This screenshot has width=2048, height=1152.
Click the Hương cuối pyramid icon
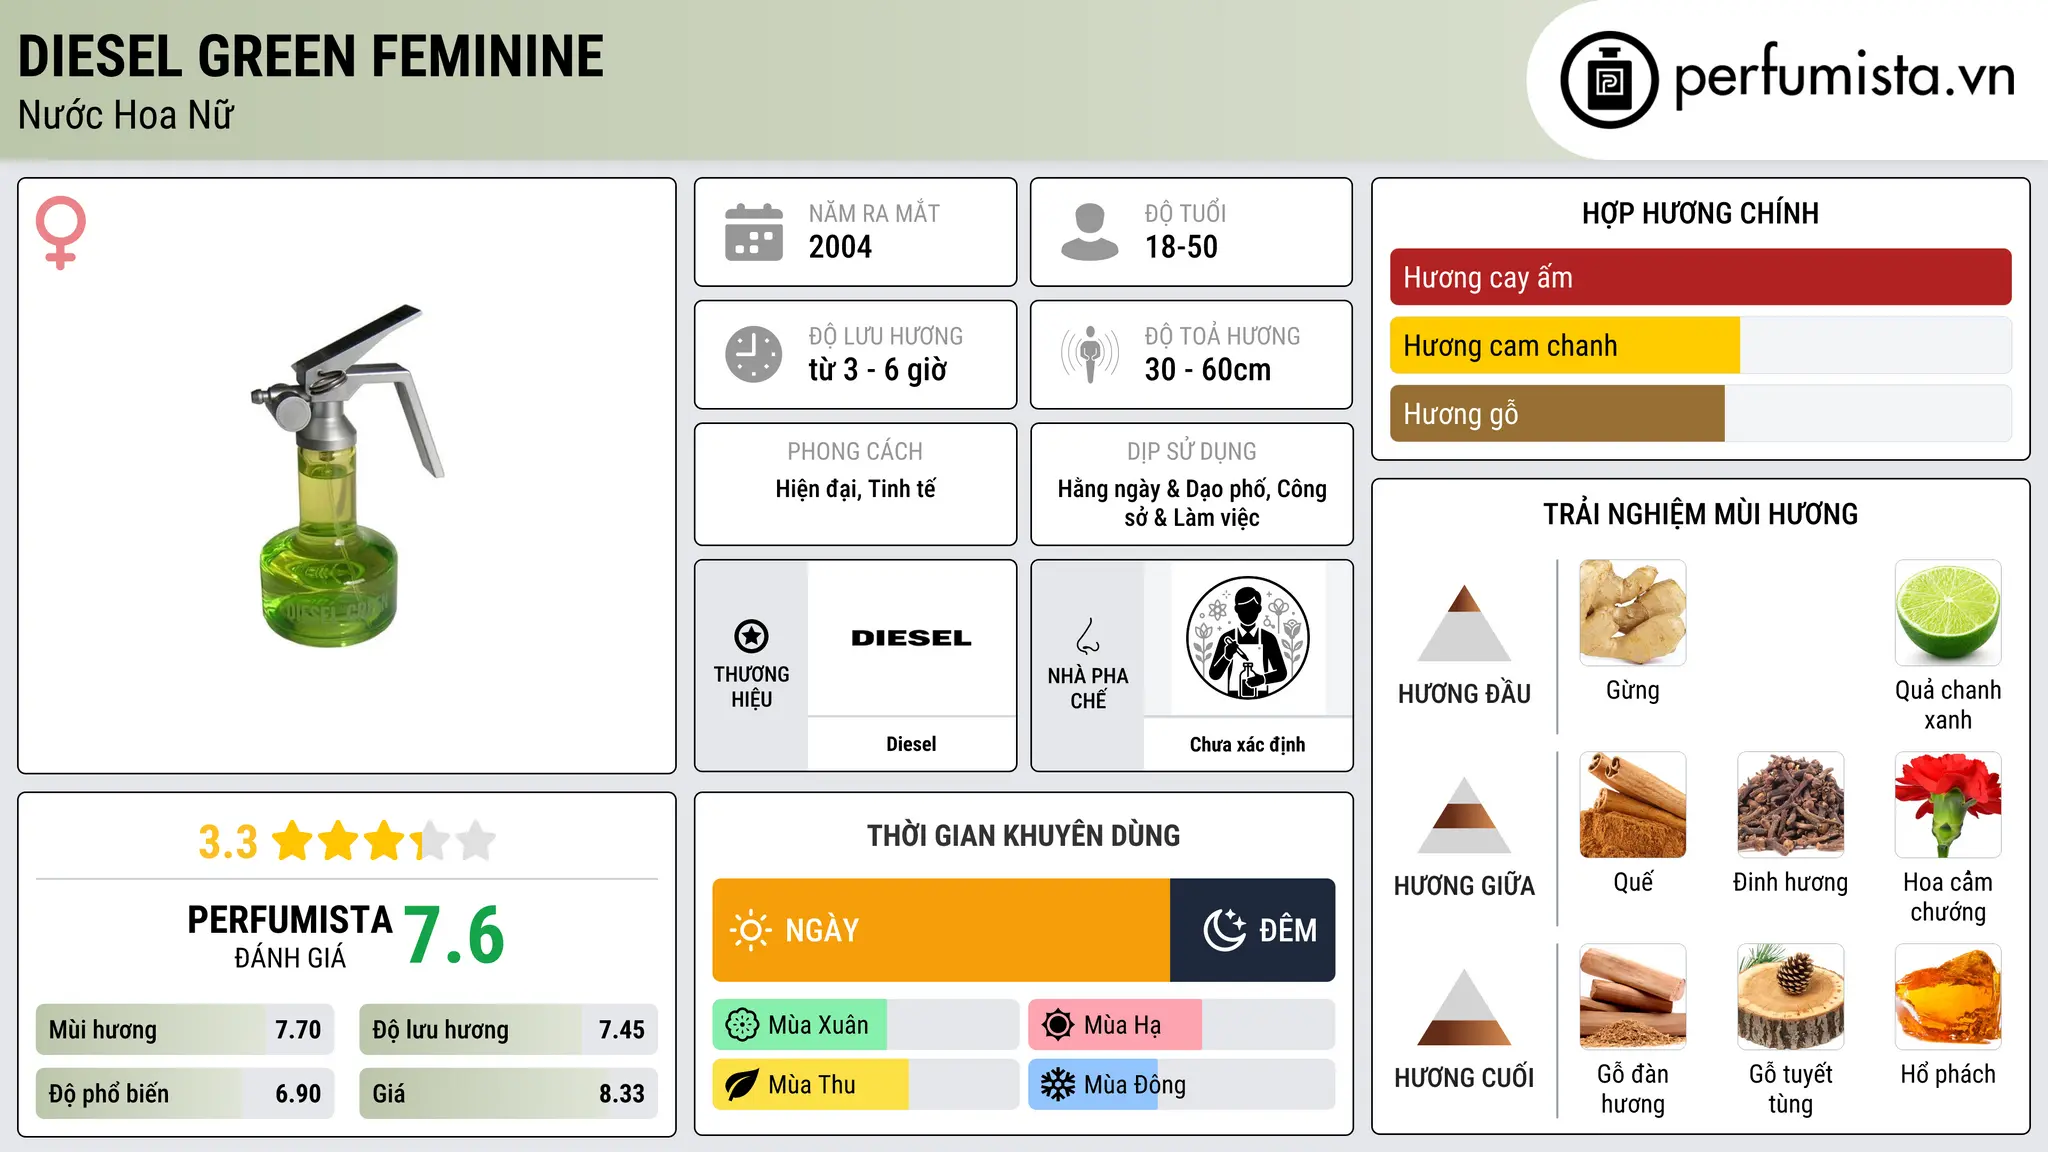pos(1465,1007)
